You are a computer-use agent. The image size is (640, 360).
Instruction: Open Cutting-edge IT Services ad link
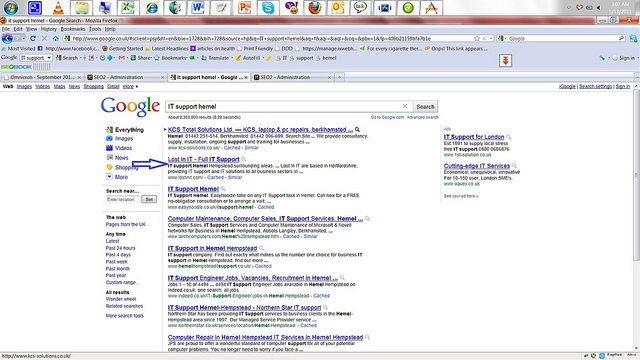477,166
